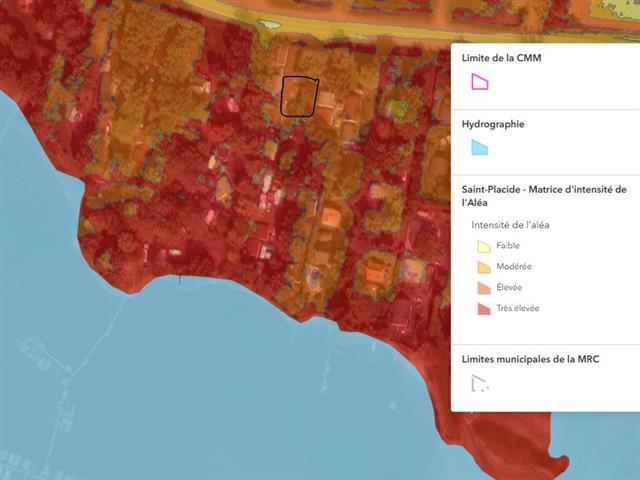The width and height of the screenshot is (640, 480).
Task: Click the 'Hydrographie' layer title
Action: [493, 125]
